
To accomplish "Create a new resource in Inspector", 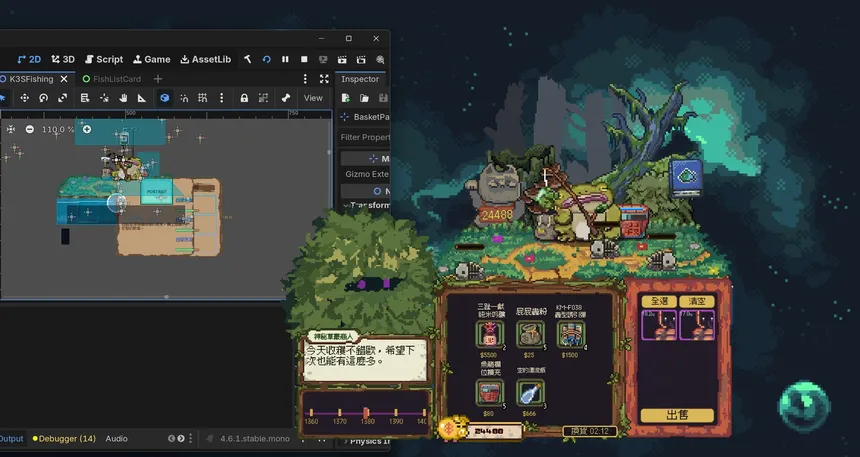I will tap(346, 98).
